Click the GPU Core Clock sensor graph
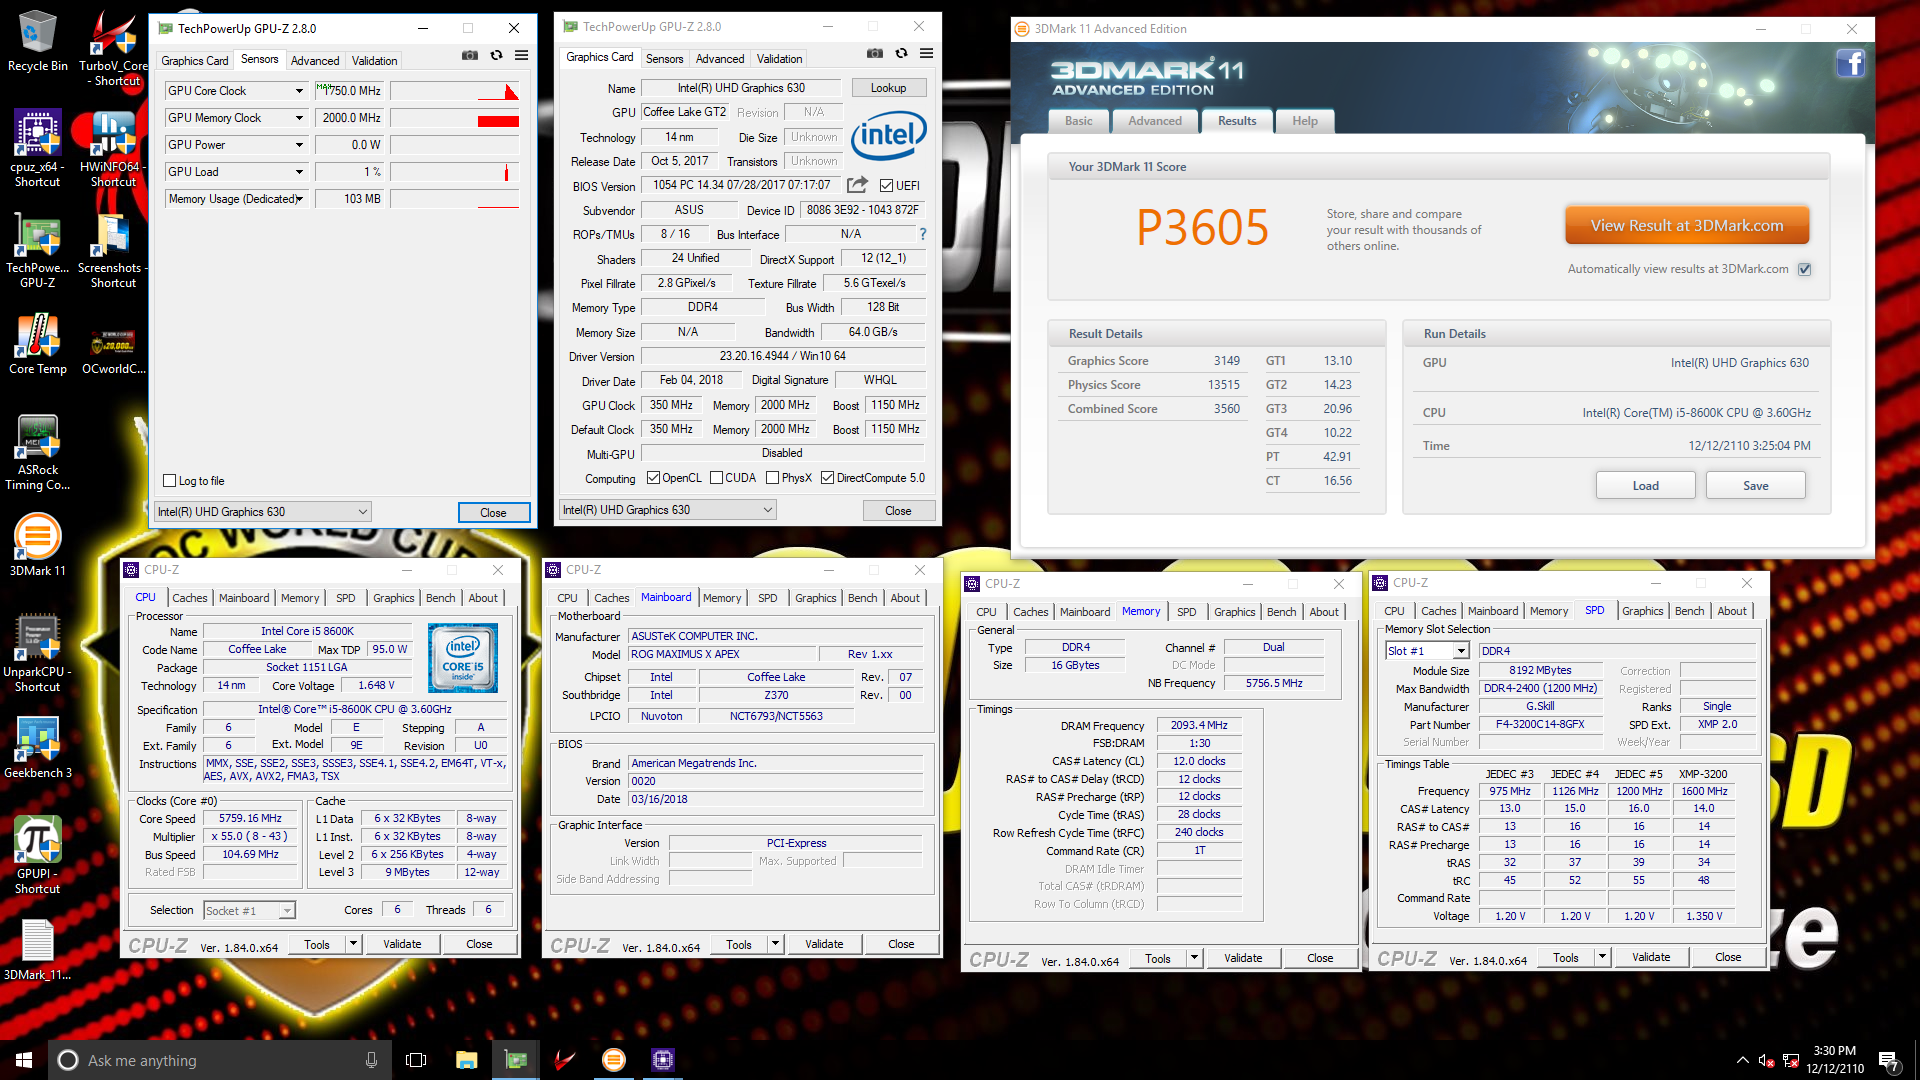1920x1080 pixels. (455, 91)
